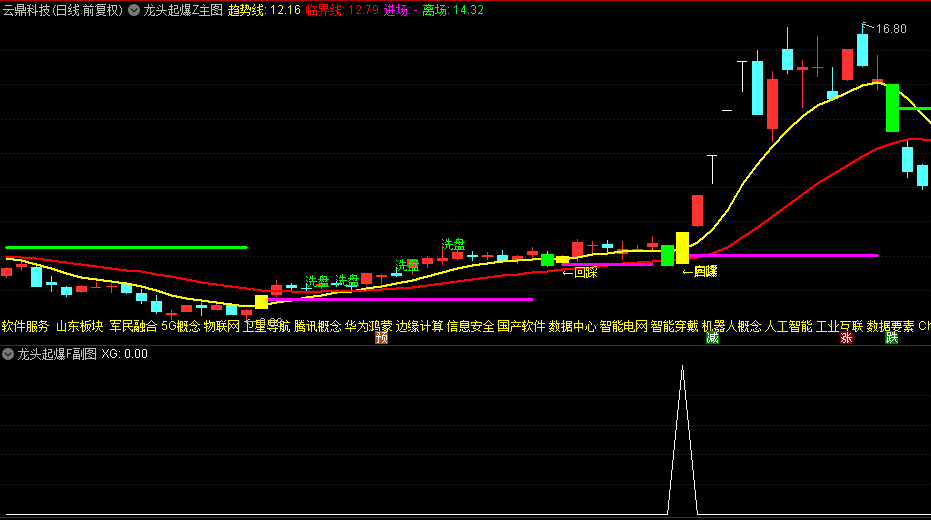This screenshot has height=520, width=931.
Task: Open the 工业互联 concept tag
Action: [840, 326]
